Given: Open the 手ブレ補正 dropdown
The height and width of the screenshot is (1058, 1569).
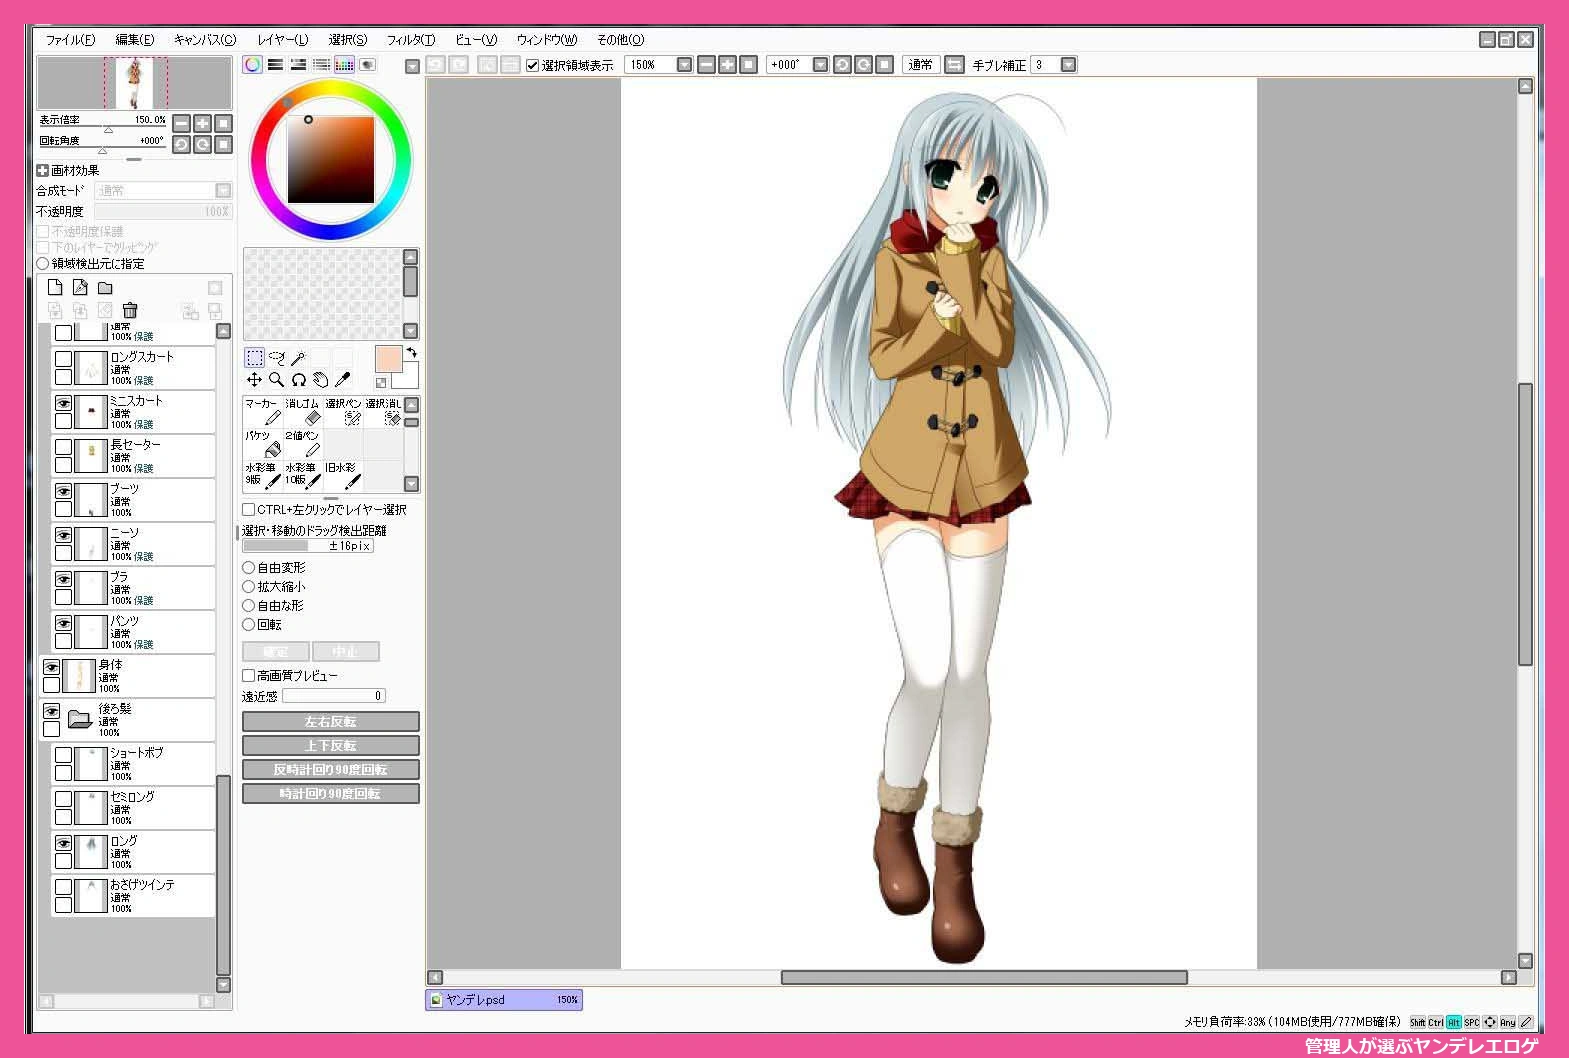Looking at the screenshot, I should (1068, 65).
